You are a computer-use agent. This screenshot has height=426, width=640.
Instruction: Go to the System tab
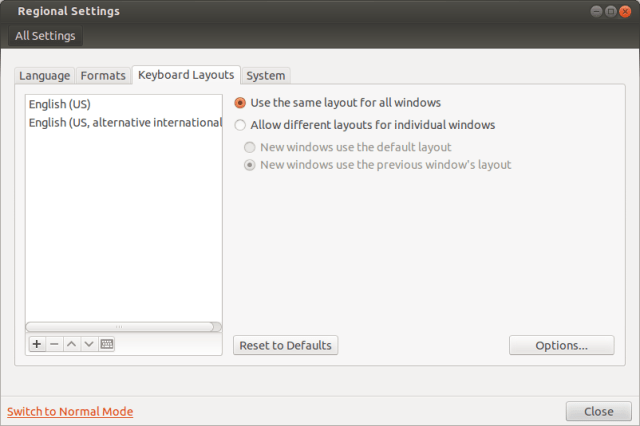click(x=266, y=75)
